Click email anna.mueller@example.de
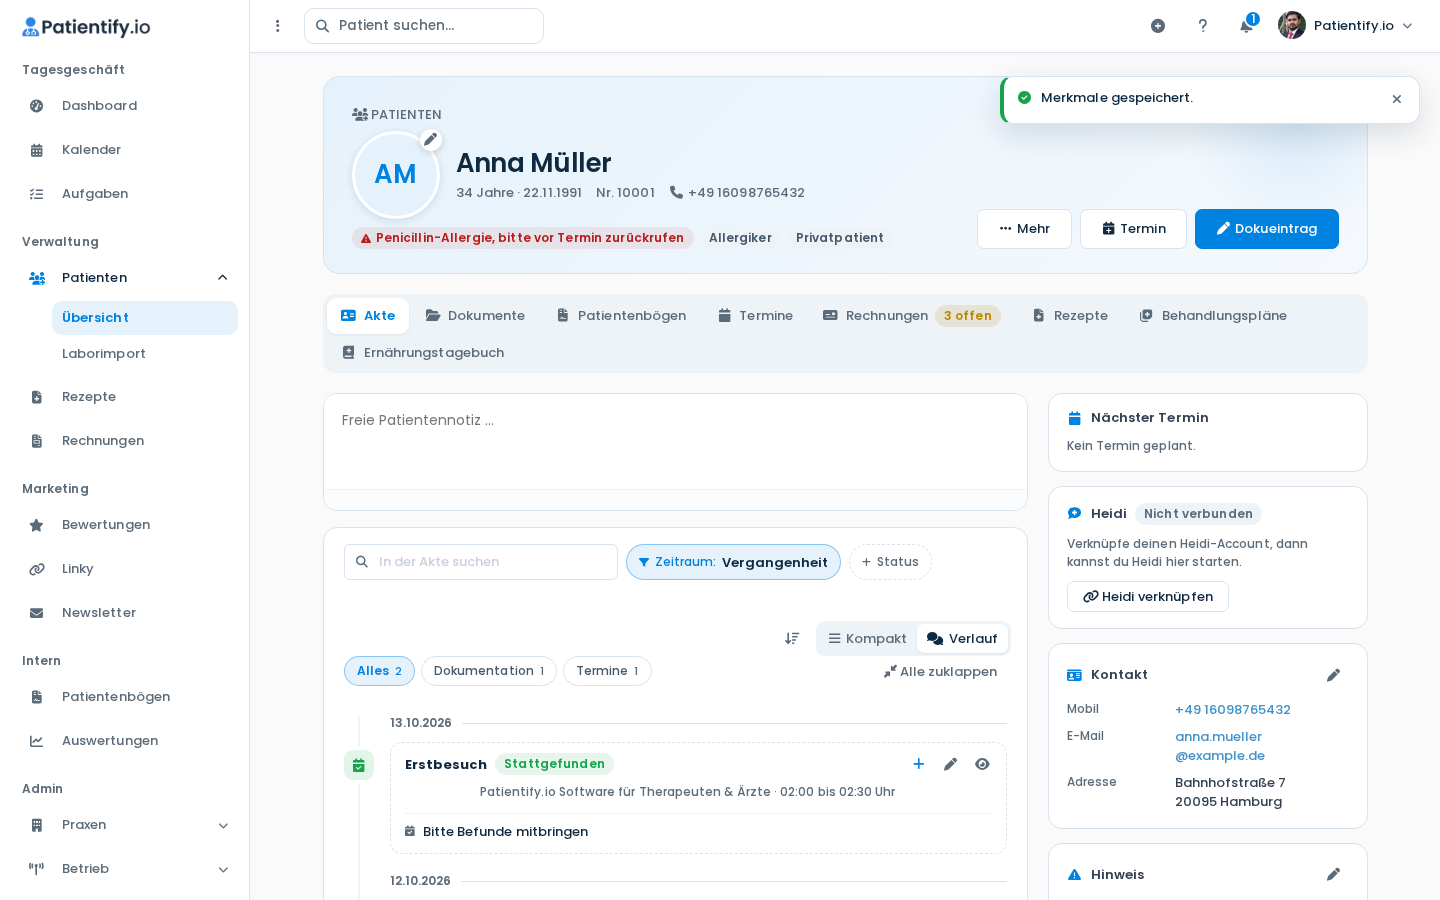The height and width of the screenshot is (900, 1440). tap(1220, 746)
